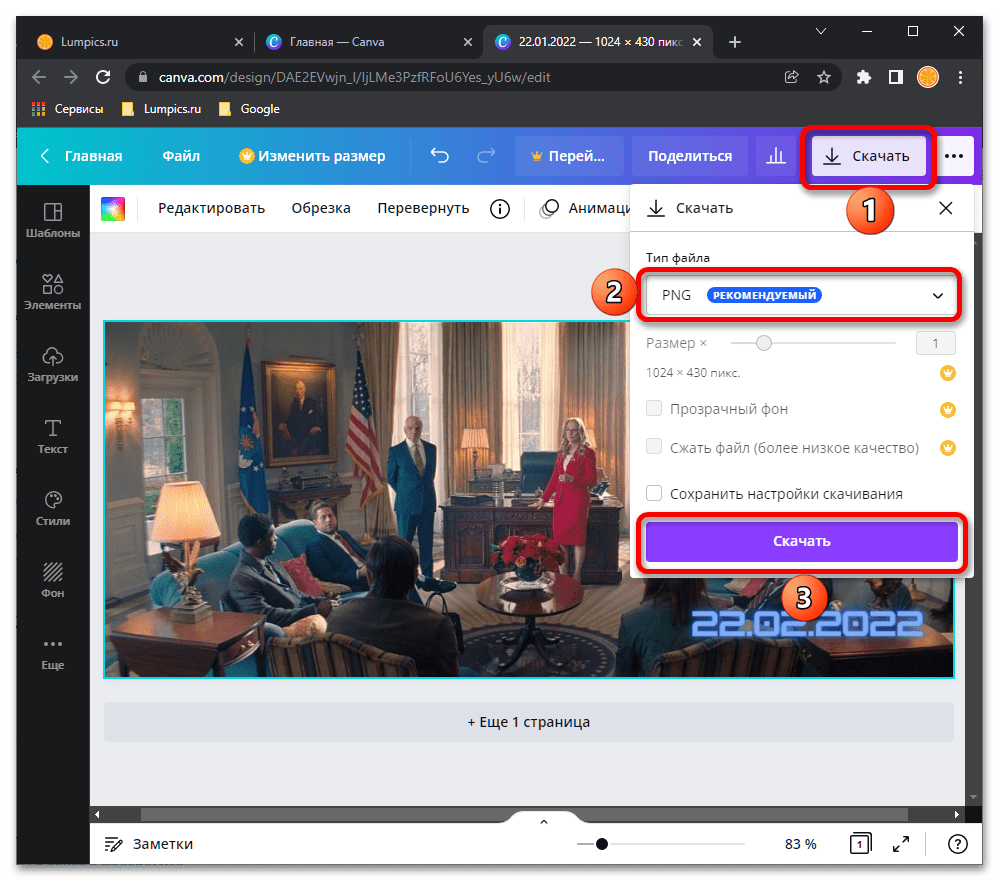Open browser extensions puzzle icon

tap(863, 77)
